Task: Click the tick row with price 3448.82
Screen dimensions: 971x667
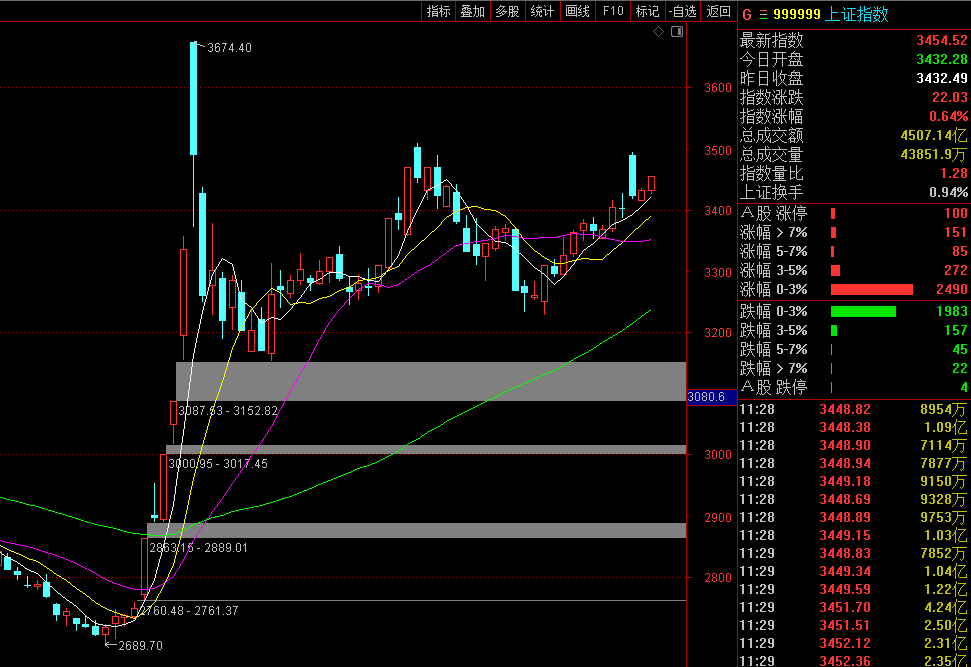Action: (x=853, y=409)
